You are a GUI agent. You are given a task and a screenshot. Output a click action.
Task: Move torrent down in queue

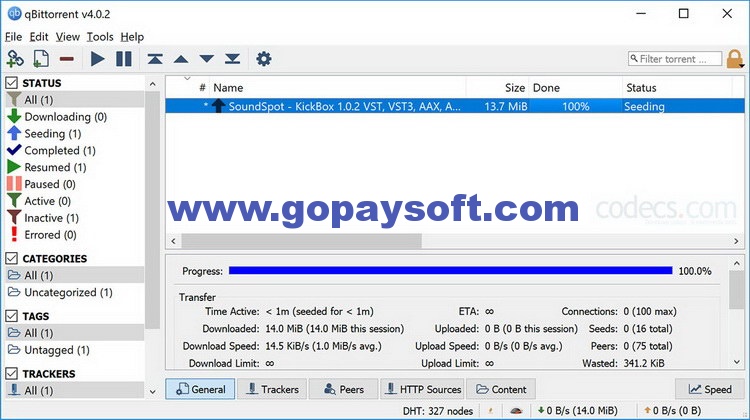[207, 59]
